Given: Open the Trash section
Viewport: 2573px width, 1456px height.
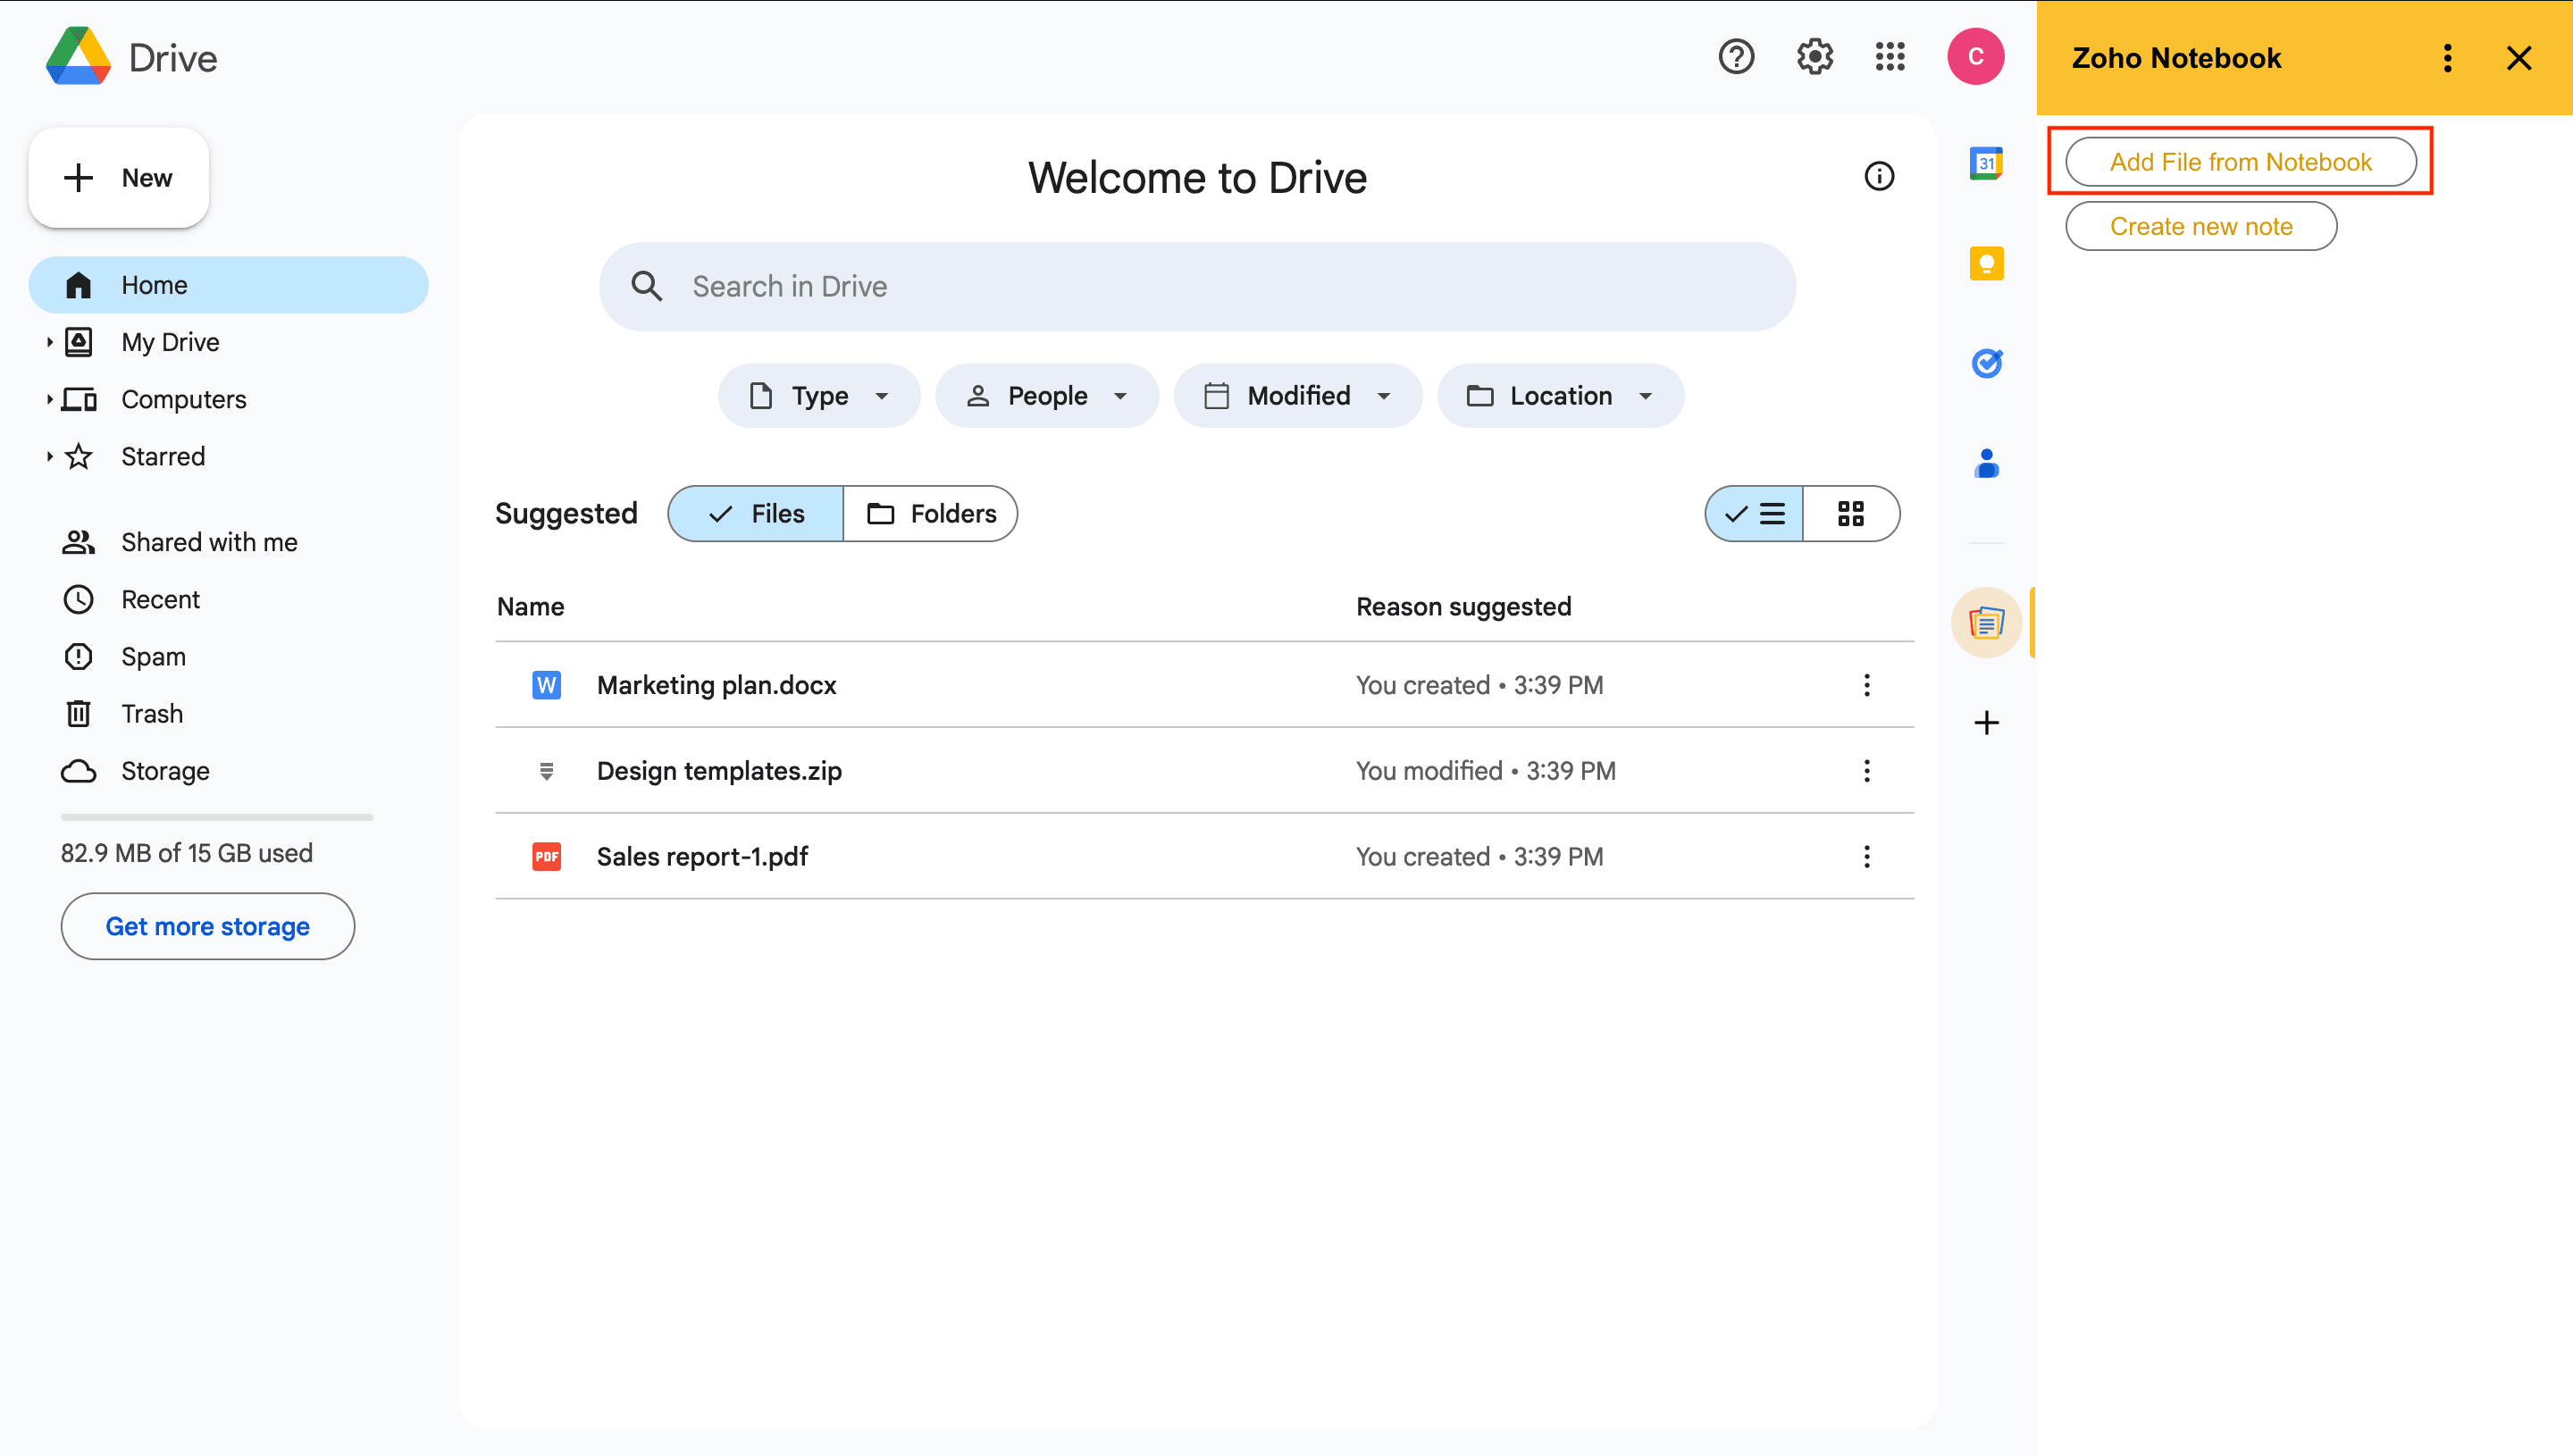Looking at the screenshot, I should [151, 714].
